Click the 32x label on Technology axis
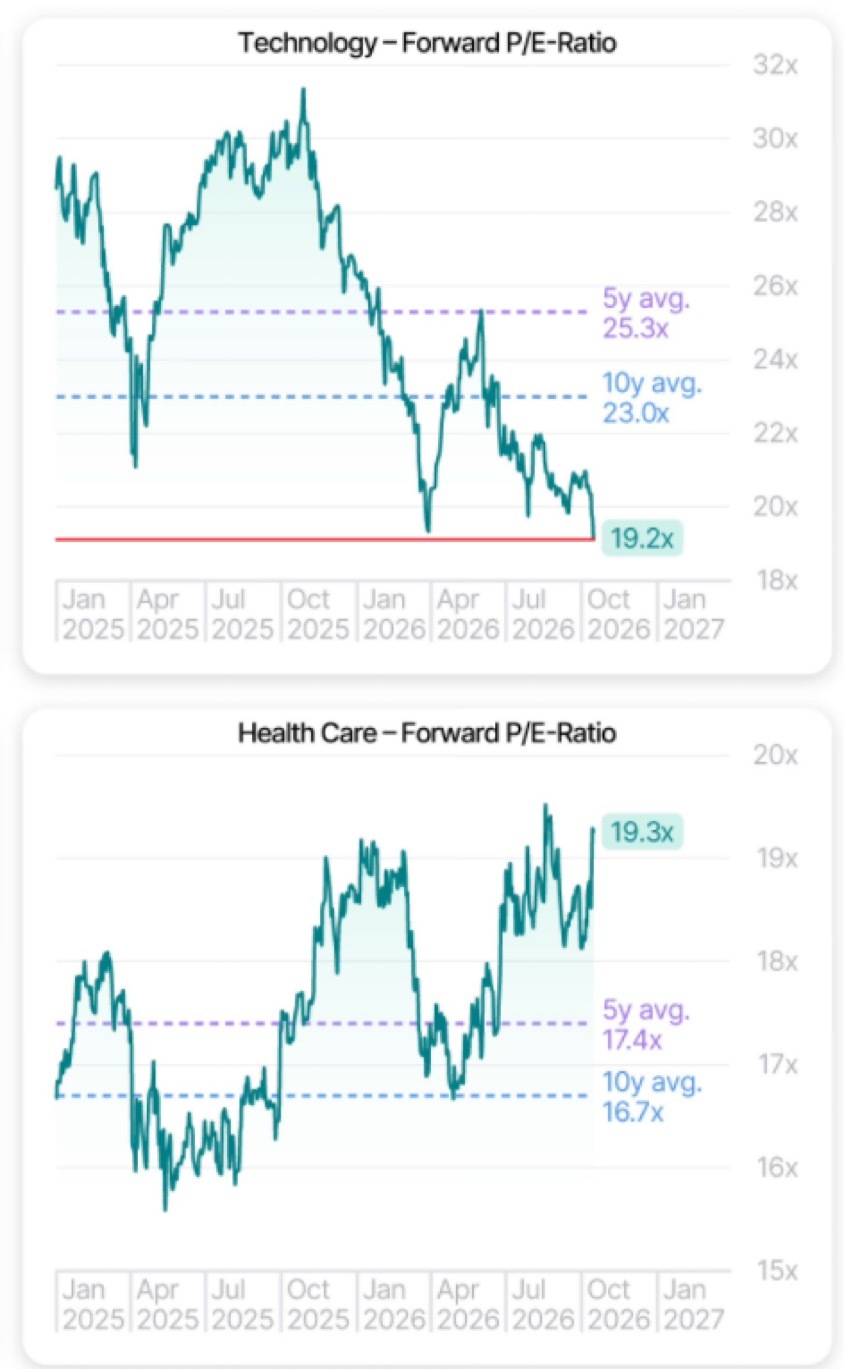The width and height of the screenshot is (844, 1369). [775, 64]
